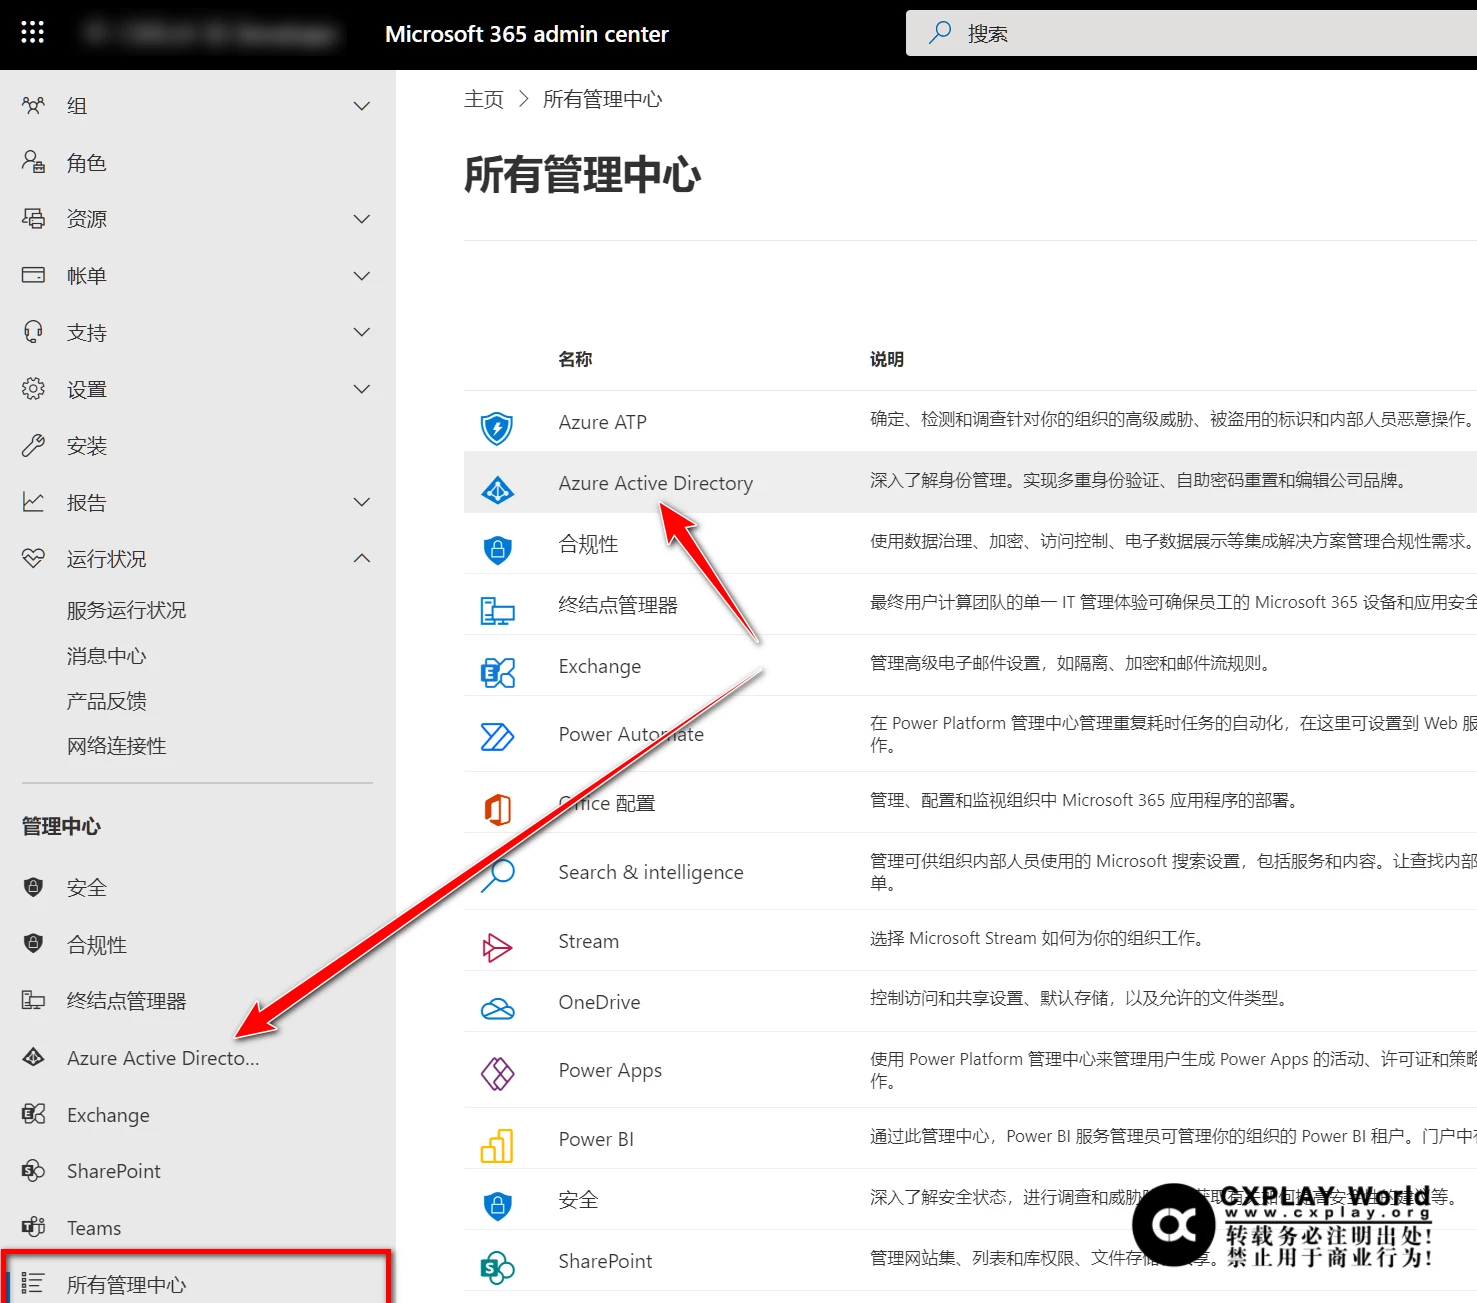
Task: Click the Power Apps icon in table
Action: click(497, 1074)
